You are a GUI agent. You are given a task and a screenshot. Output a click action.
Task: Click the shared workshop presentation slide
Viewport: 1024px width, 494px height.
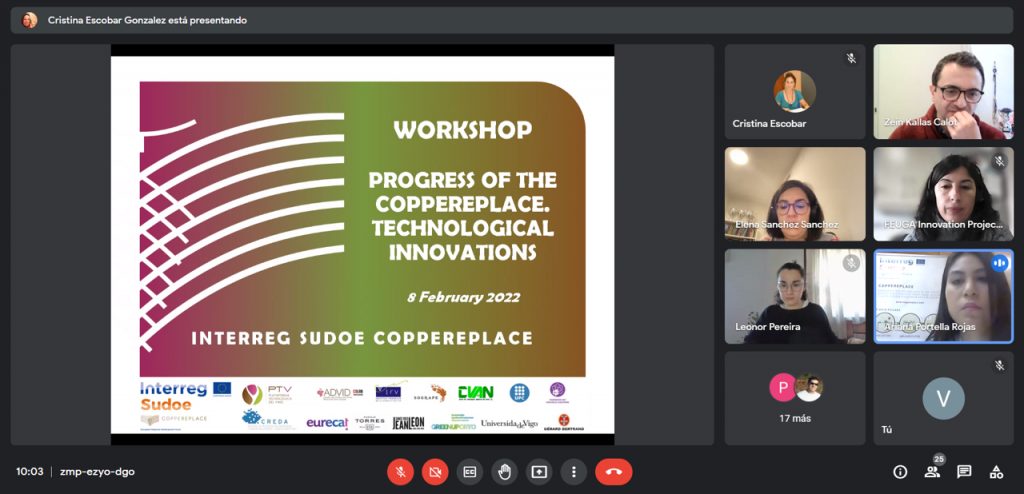click(x=362, y=245)
